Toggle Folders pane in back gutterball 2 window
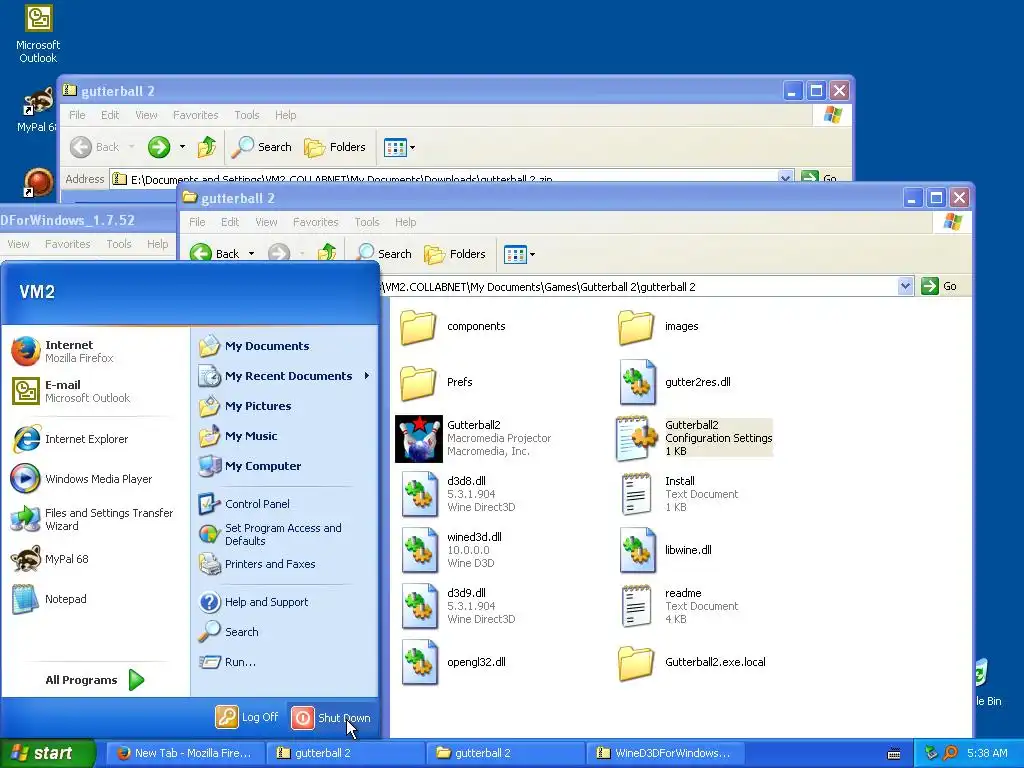This screenshot has height=768, width=1024. (x=335, y=147)
